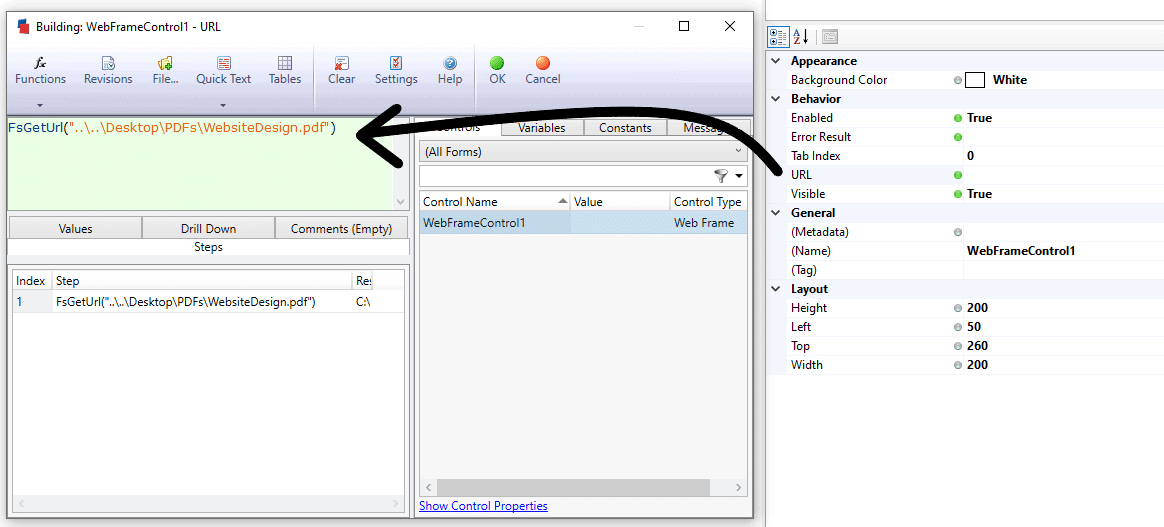Viewport: 1164px width, 527px height.
Task: Click the Width value 200
Action: tap(977, 365)
